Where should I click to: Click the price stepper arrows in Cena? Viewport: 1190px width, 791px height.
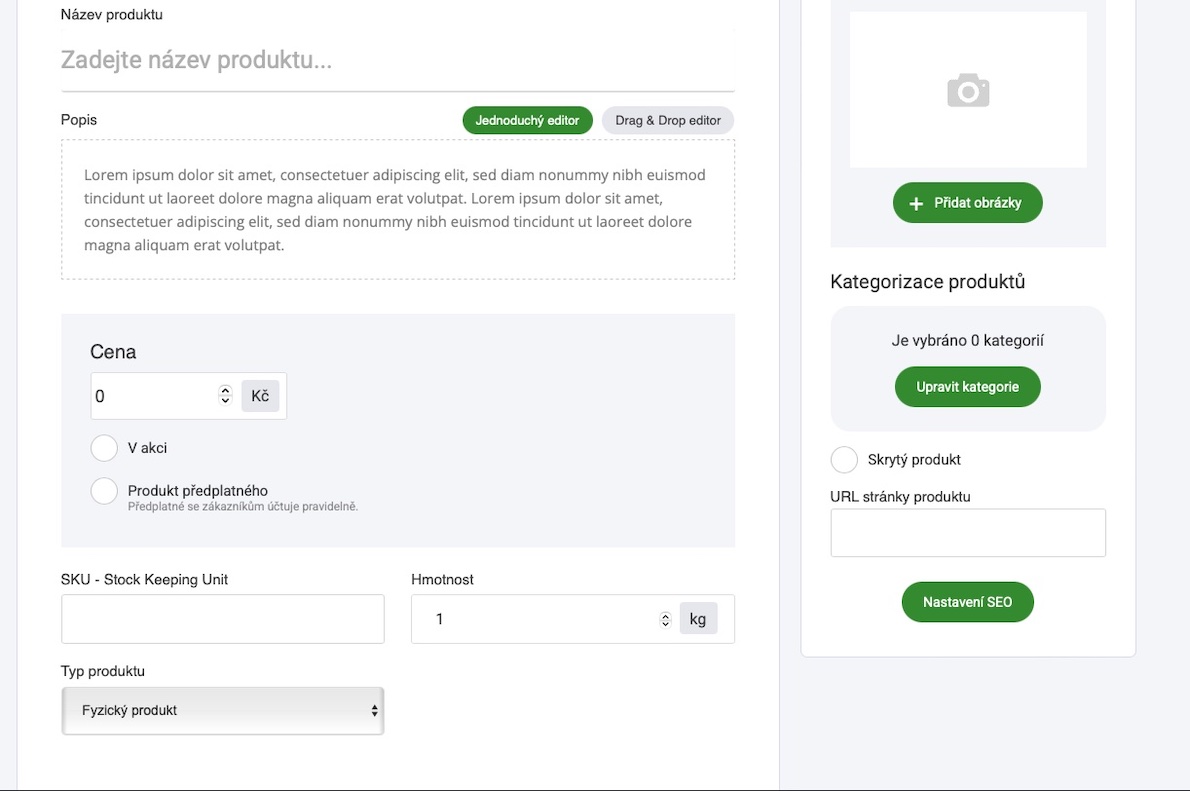point(225,396)
